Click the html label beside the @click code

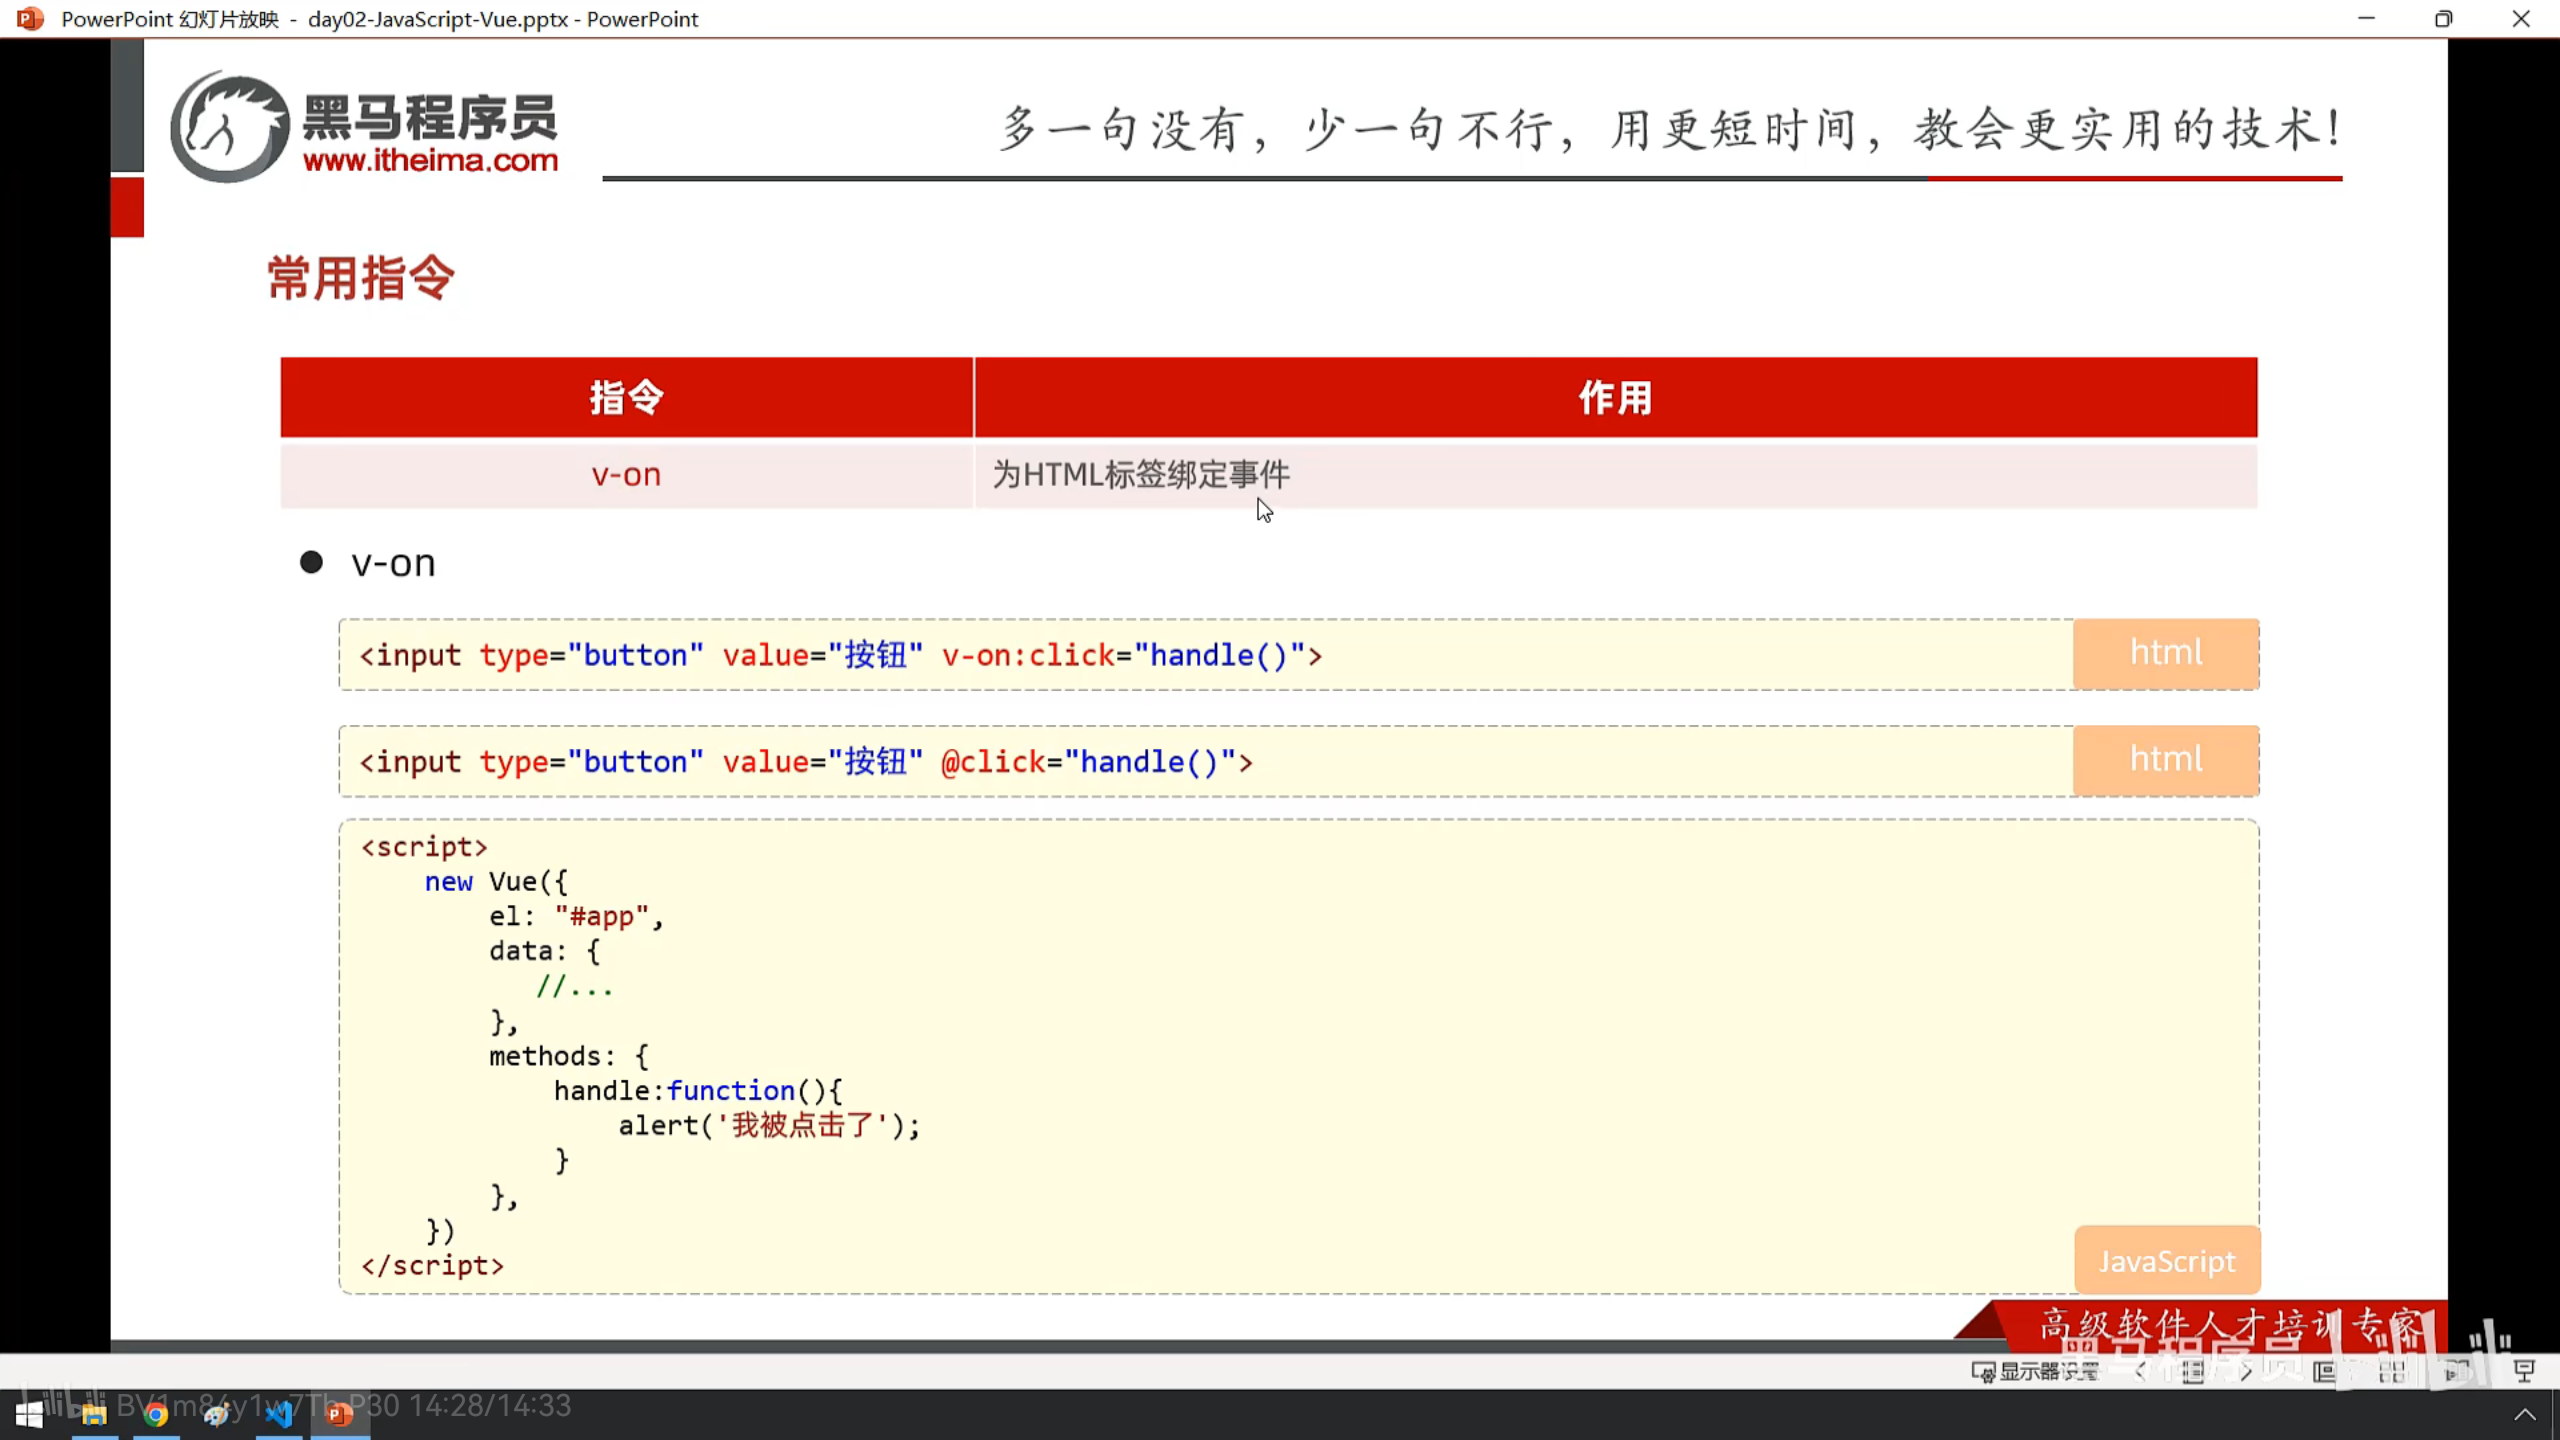pos(2166,760)
